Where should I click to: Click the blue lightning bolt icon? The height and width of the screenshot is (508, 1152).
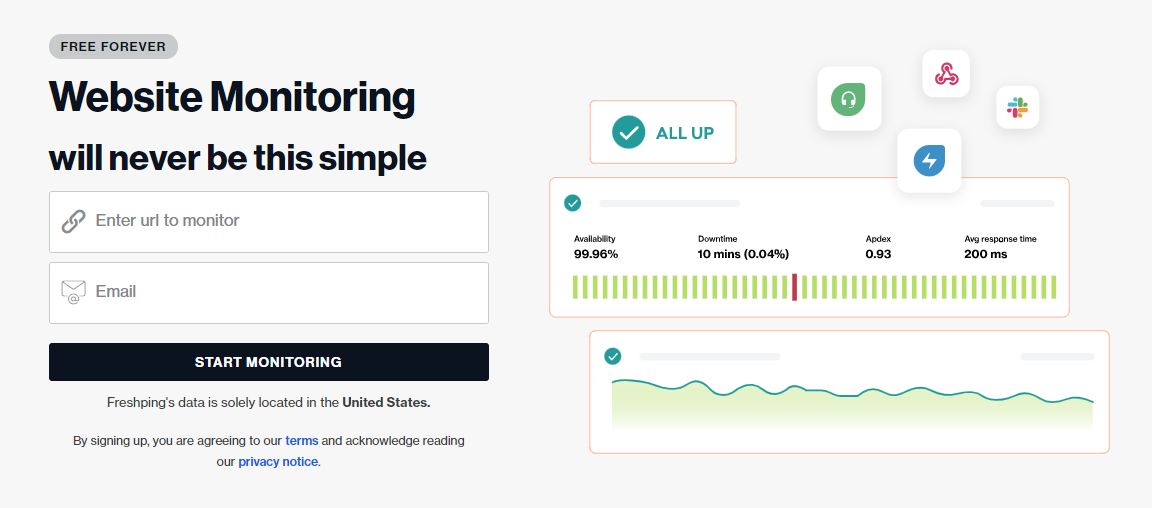[x=929, y=160]
